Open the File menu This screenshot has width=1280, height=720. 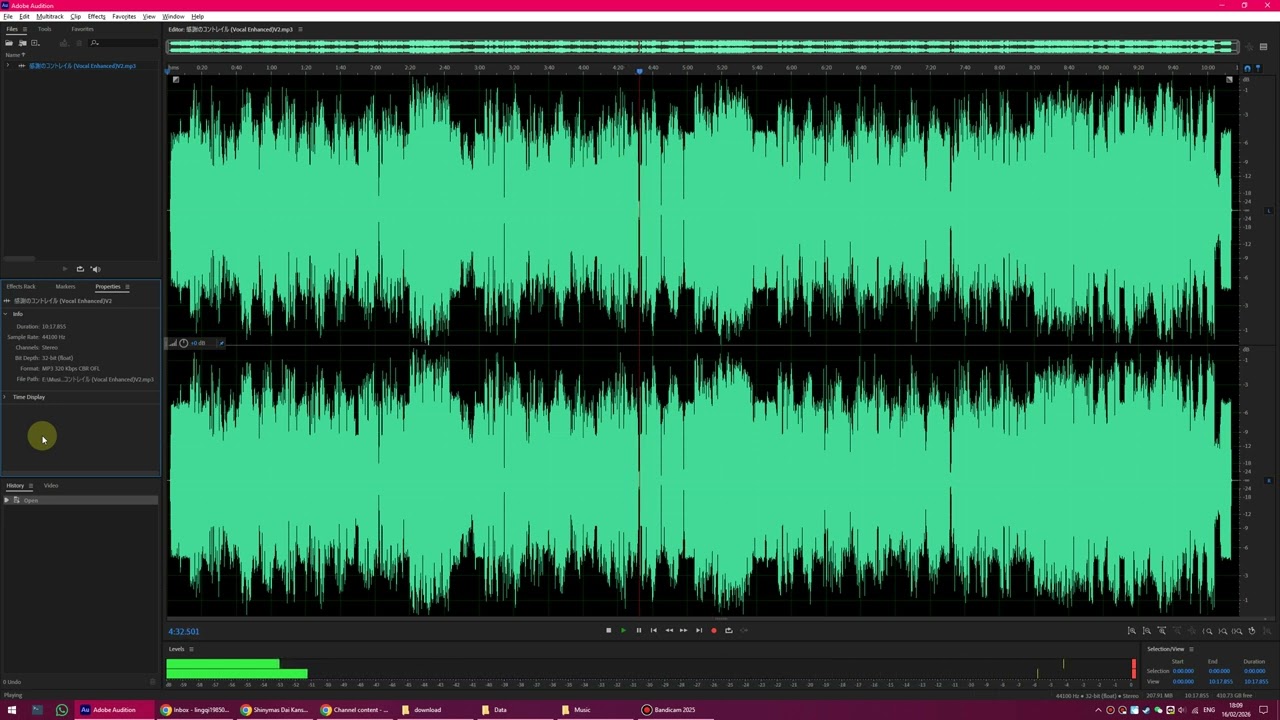(x=8, y=17)
